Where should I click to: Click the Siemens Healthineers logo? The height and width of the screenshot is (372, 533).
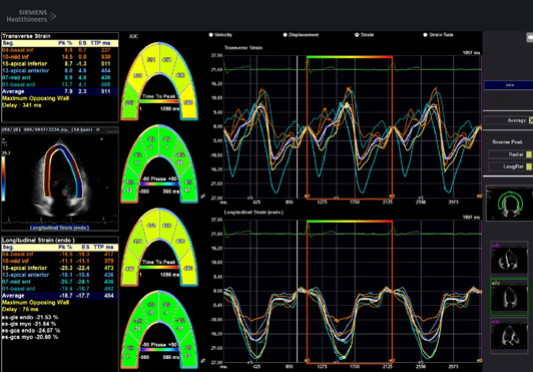pyautogui.click(x=31, y=16)
